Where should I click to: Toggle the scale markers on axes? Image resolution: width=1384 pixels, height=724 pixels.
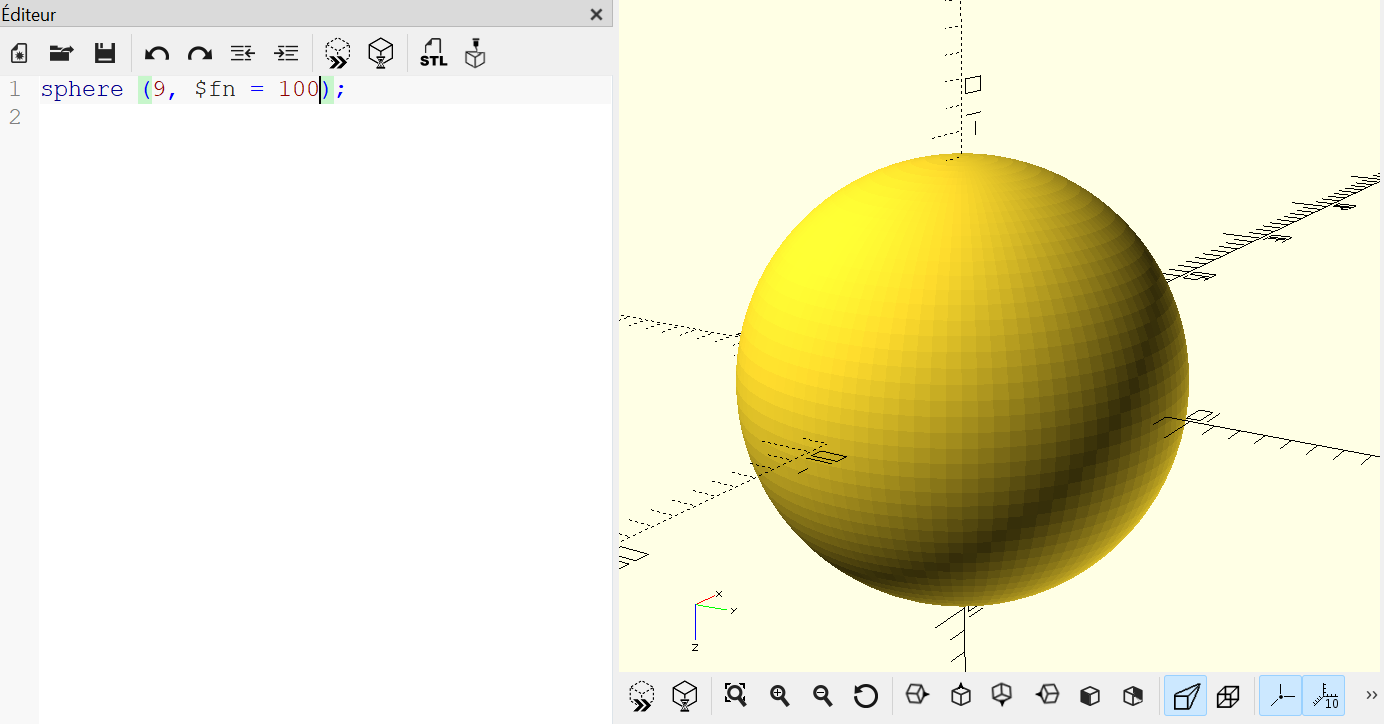(1324, 695)
